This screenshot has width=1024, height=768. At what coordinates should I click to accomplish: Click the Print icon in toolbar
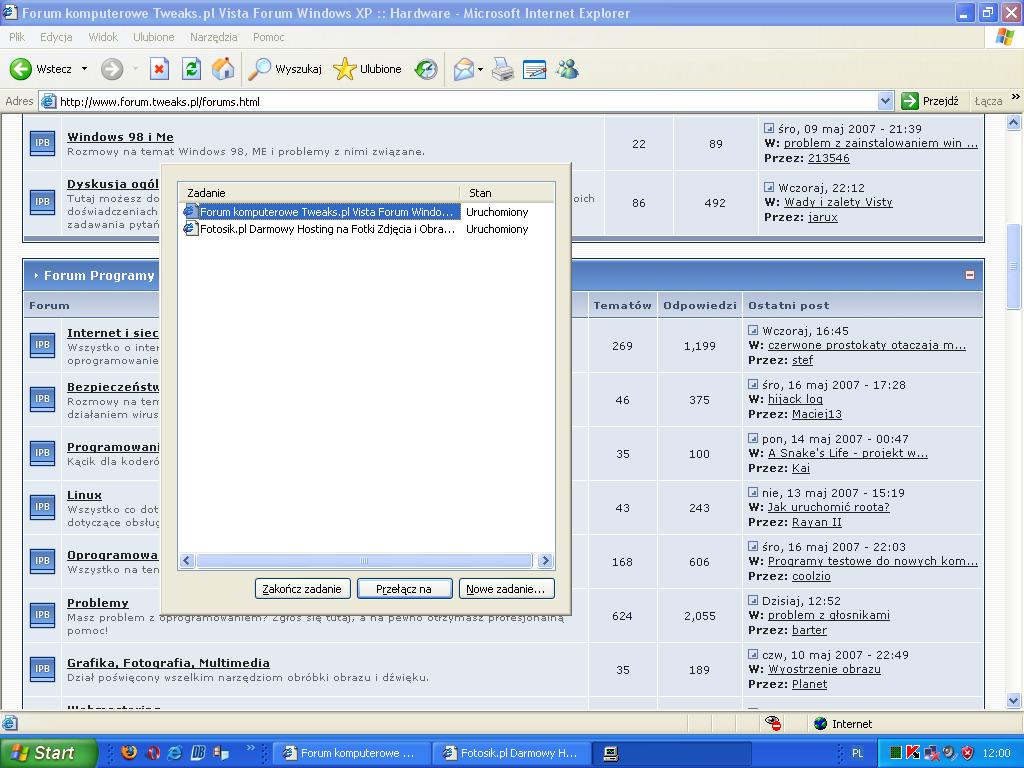[503, 69]
